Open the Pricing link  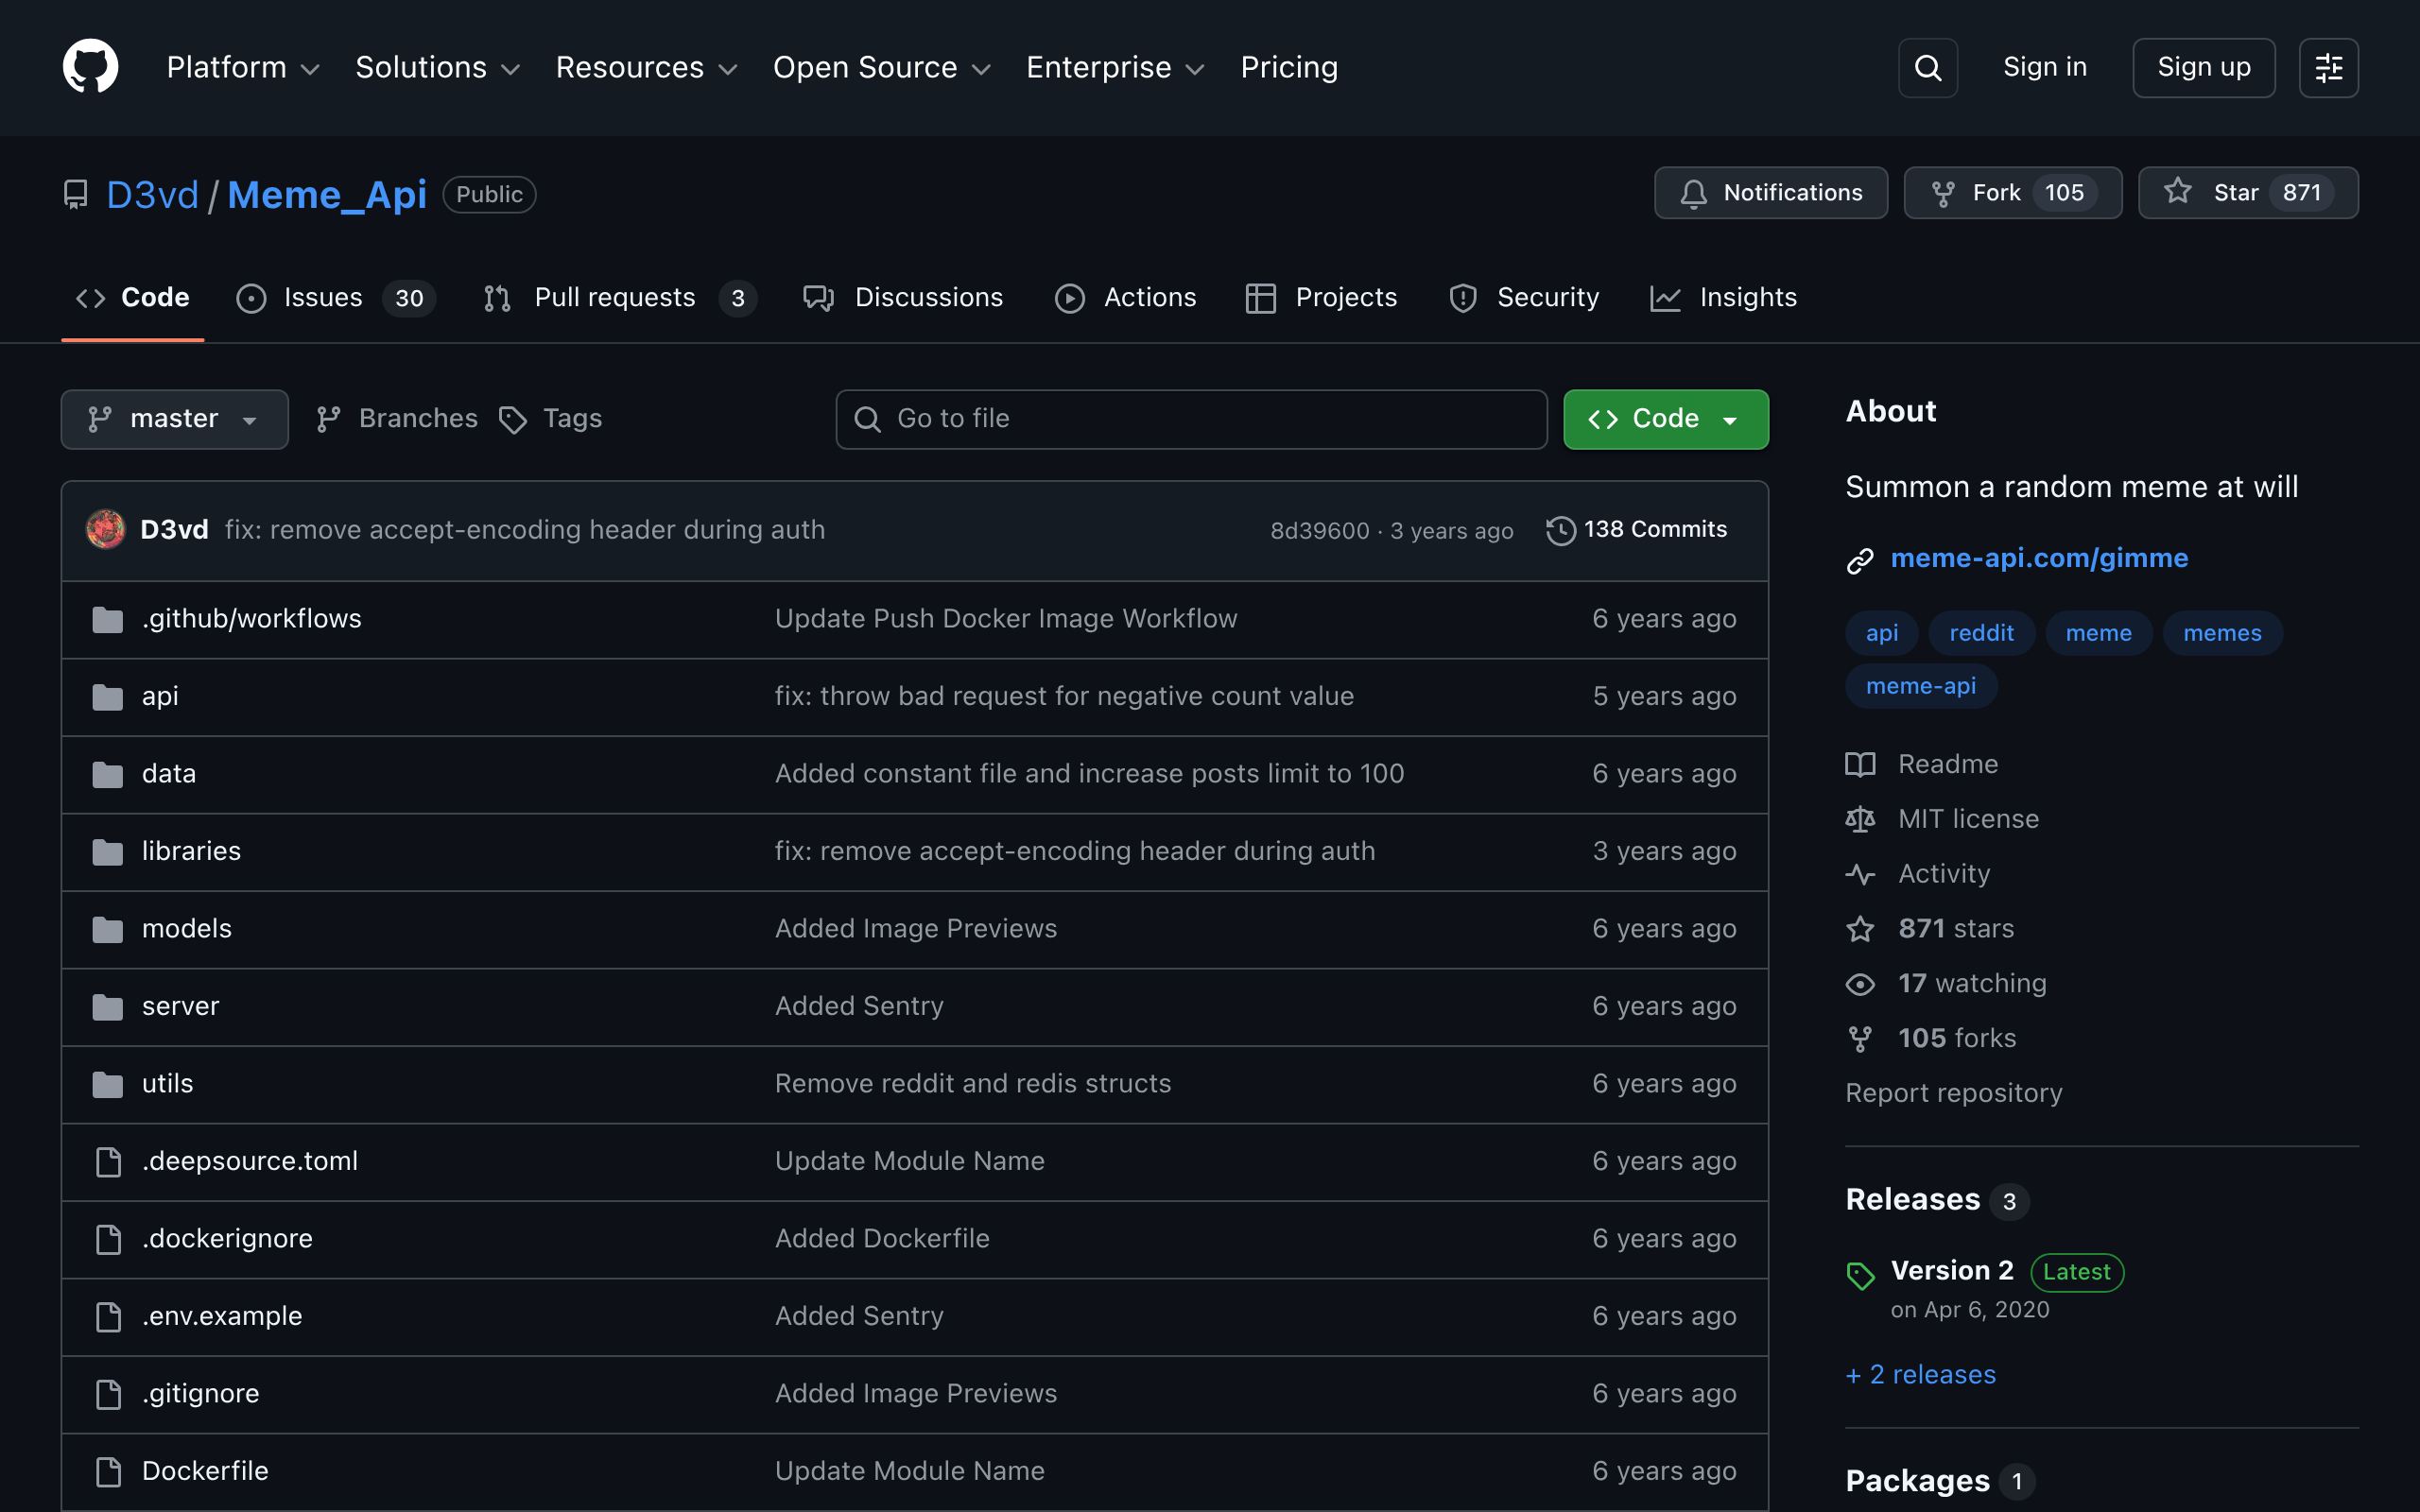click(1289, 67)
